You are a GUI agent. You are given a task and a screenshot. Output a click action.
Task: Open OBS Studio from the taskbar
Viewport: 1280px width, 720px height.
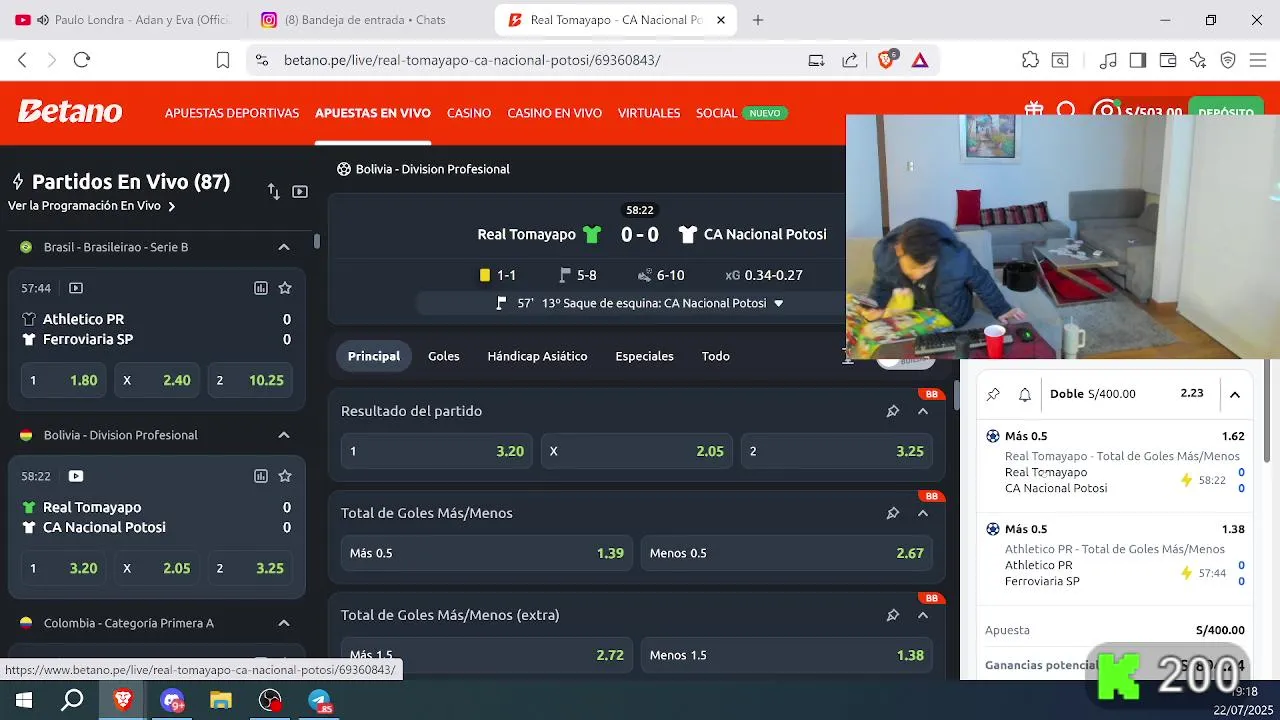270,701
